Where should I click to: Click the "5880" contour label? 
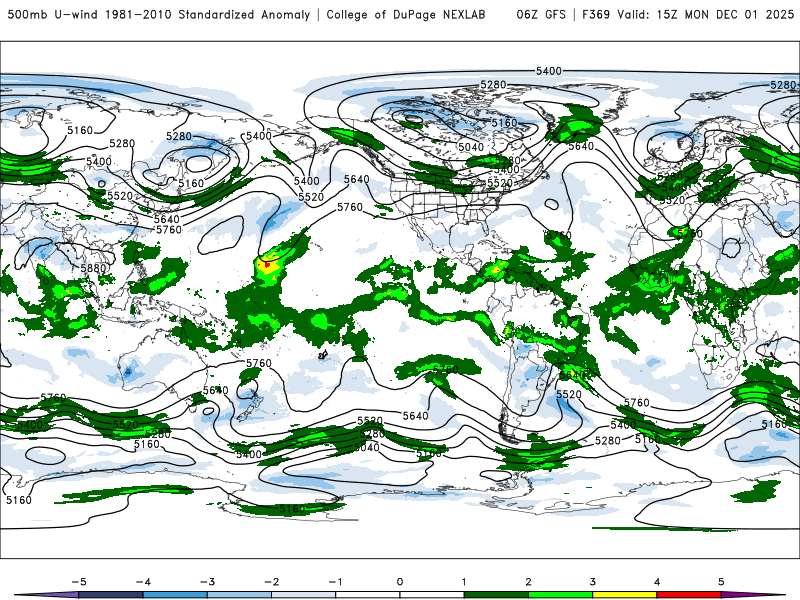point(93,268)
